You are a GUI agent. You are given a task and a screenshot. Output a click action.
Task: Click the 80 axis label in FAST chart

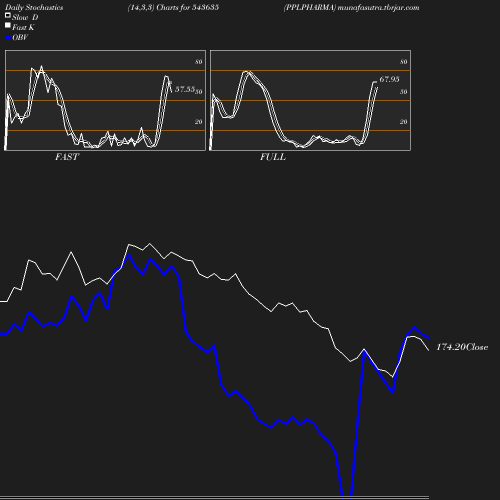199,62
